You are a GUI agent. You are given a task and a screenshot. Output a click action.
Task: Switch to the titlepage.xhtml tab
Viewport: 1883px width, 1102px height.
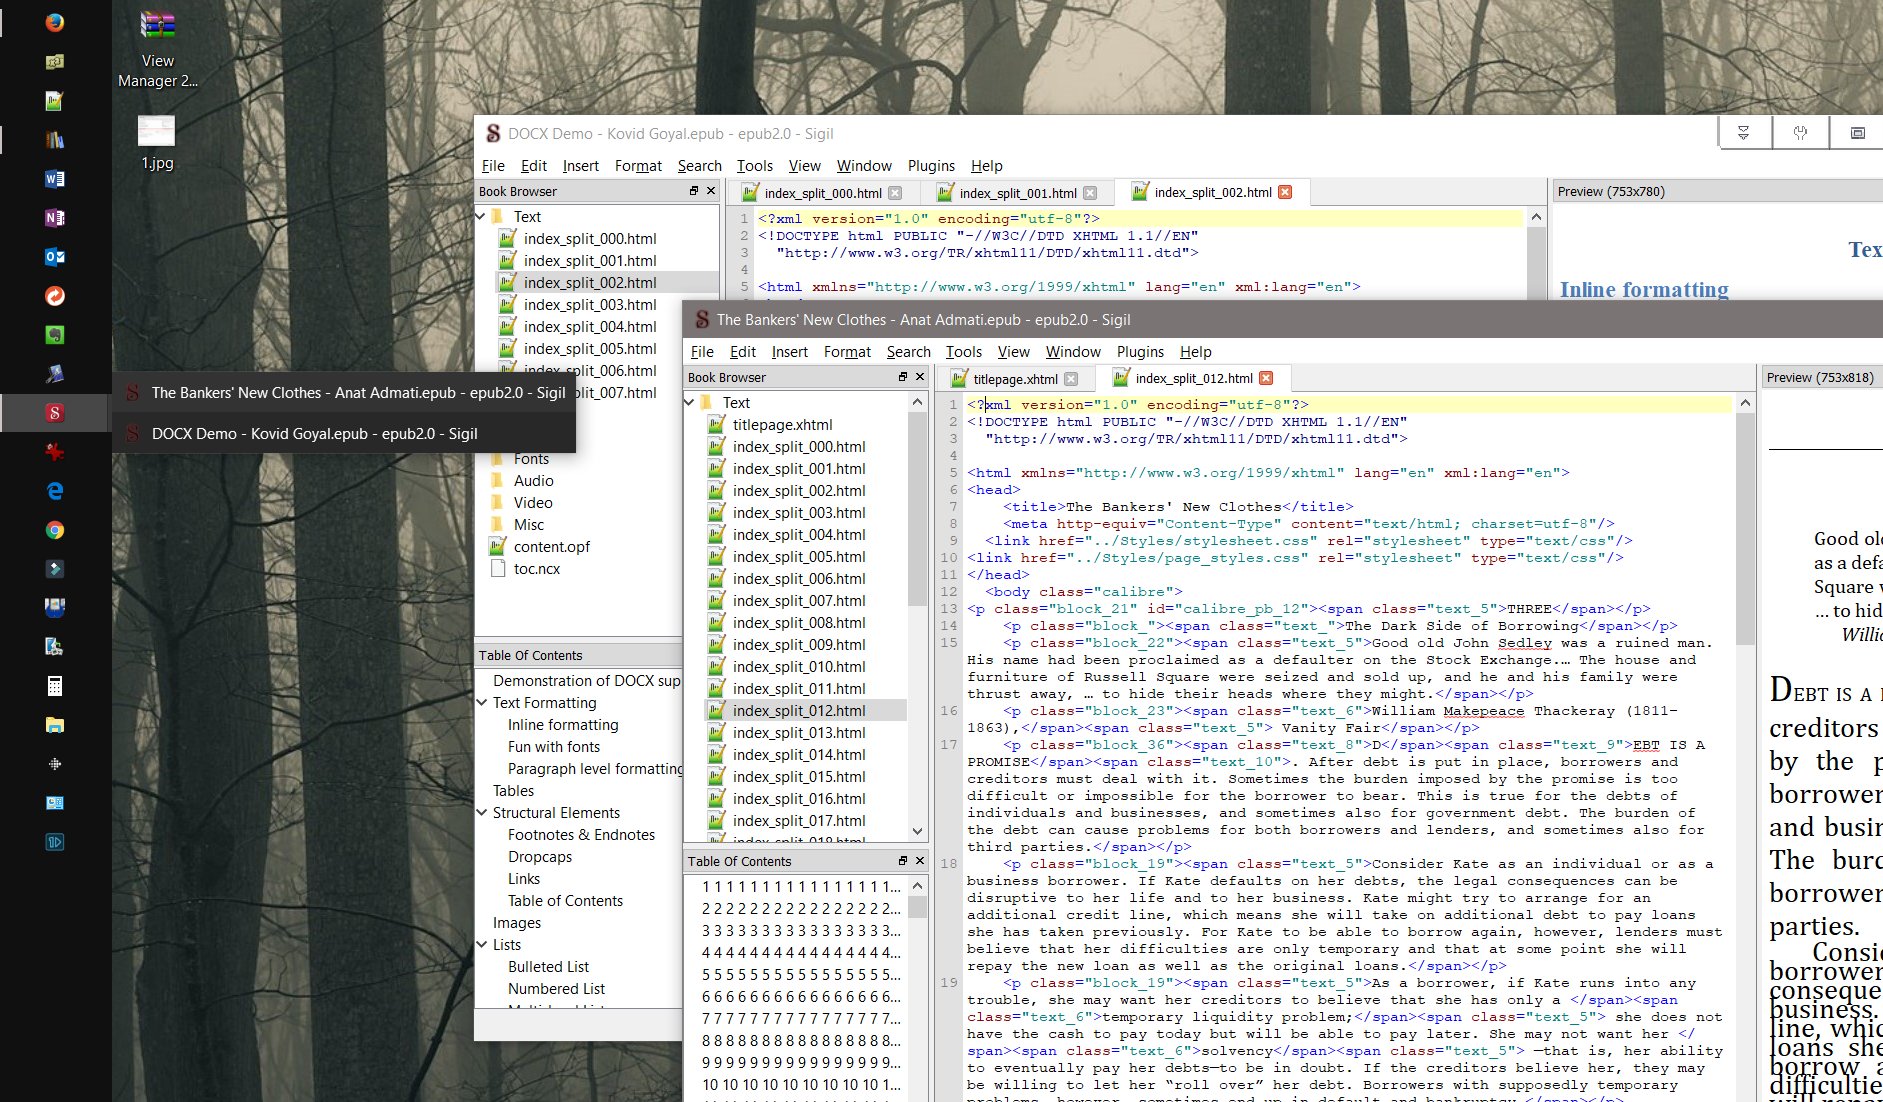(1014, 379)
